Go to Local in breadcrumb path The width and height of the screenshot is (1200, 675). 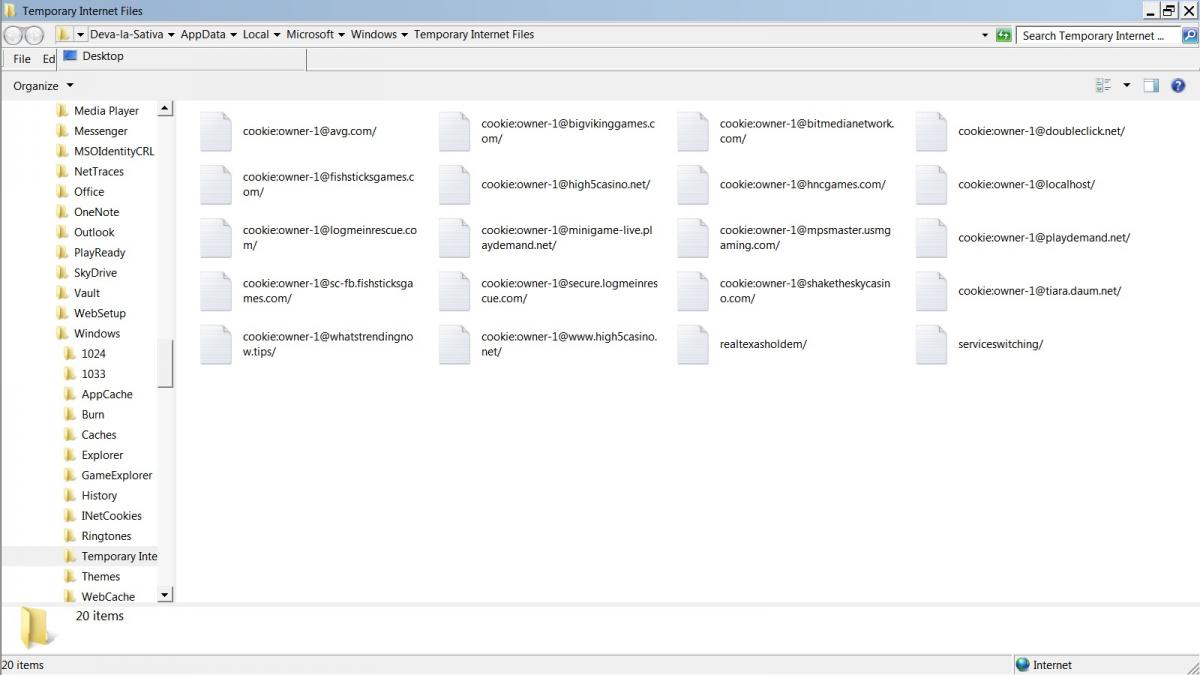pyautogui.click(x=256, y=34)
